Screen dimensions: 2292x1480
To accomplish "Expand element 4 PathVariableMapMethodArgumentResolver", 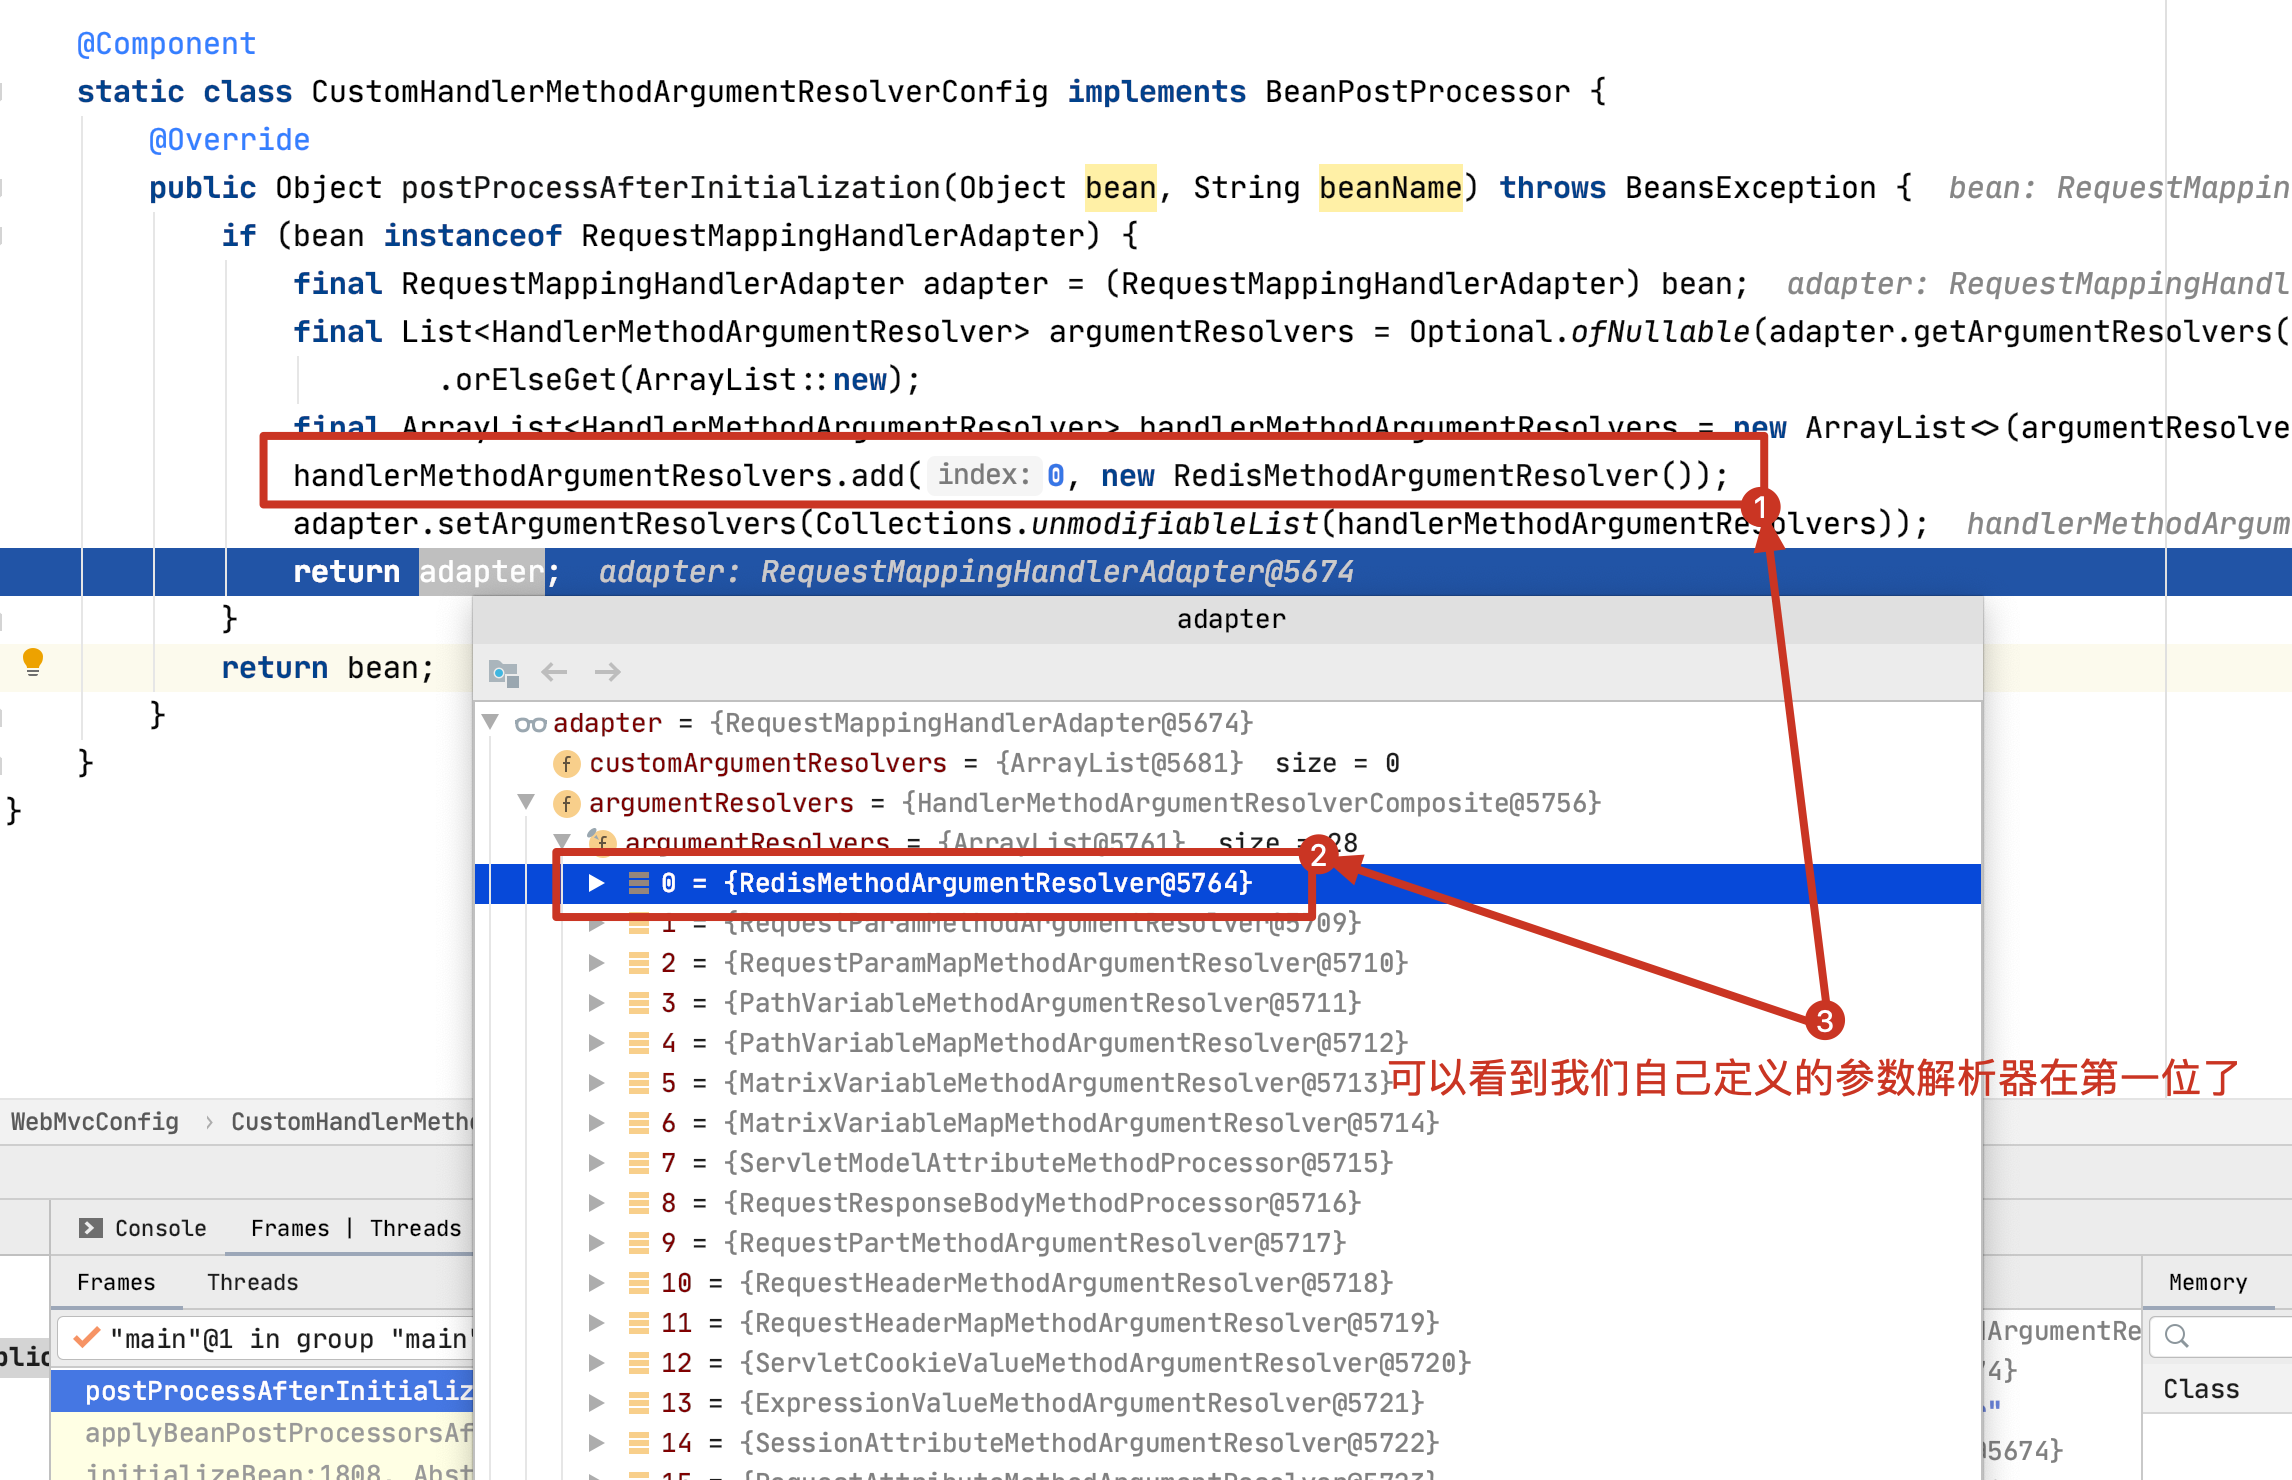I will [596, 1043].
